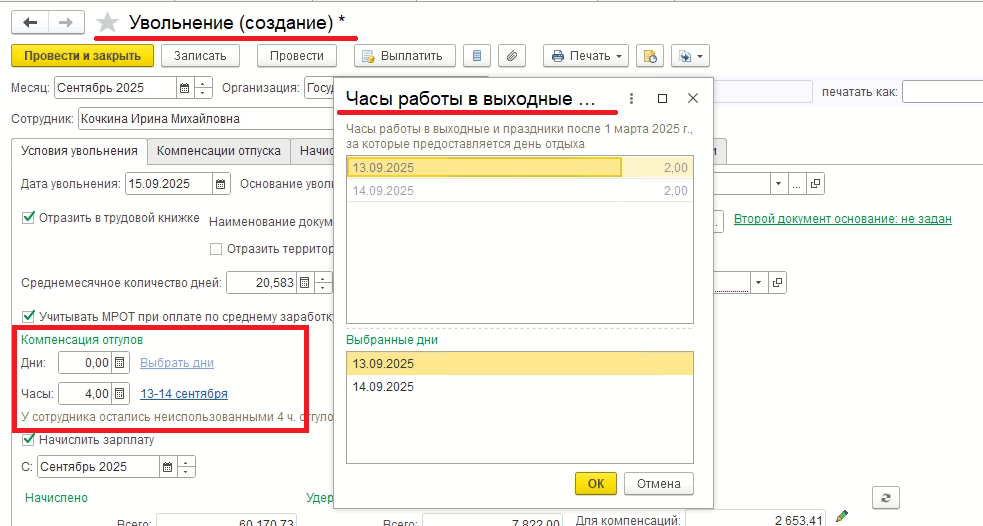Open linked item via icon right of Основание field

815,184
